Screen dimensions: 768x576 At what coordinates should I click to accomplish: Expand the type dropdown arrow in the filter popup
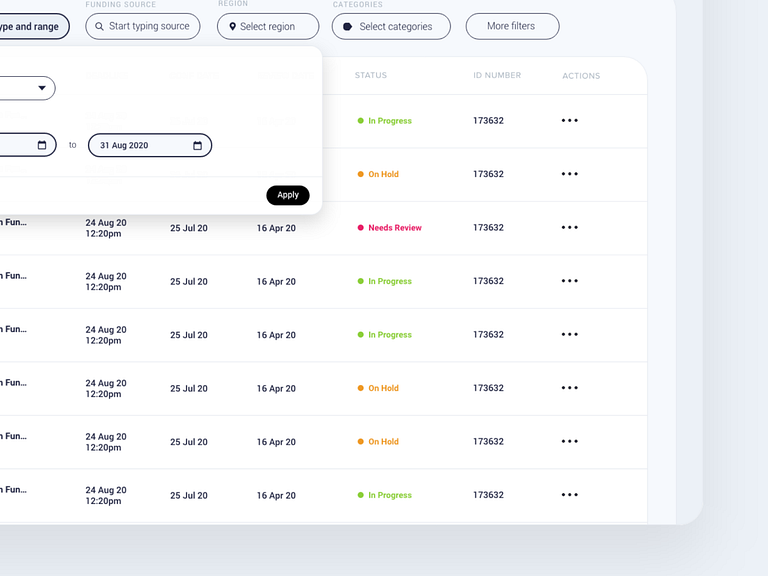[42, 88]
